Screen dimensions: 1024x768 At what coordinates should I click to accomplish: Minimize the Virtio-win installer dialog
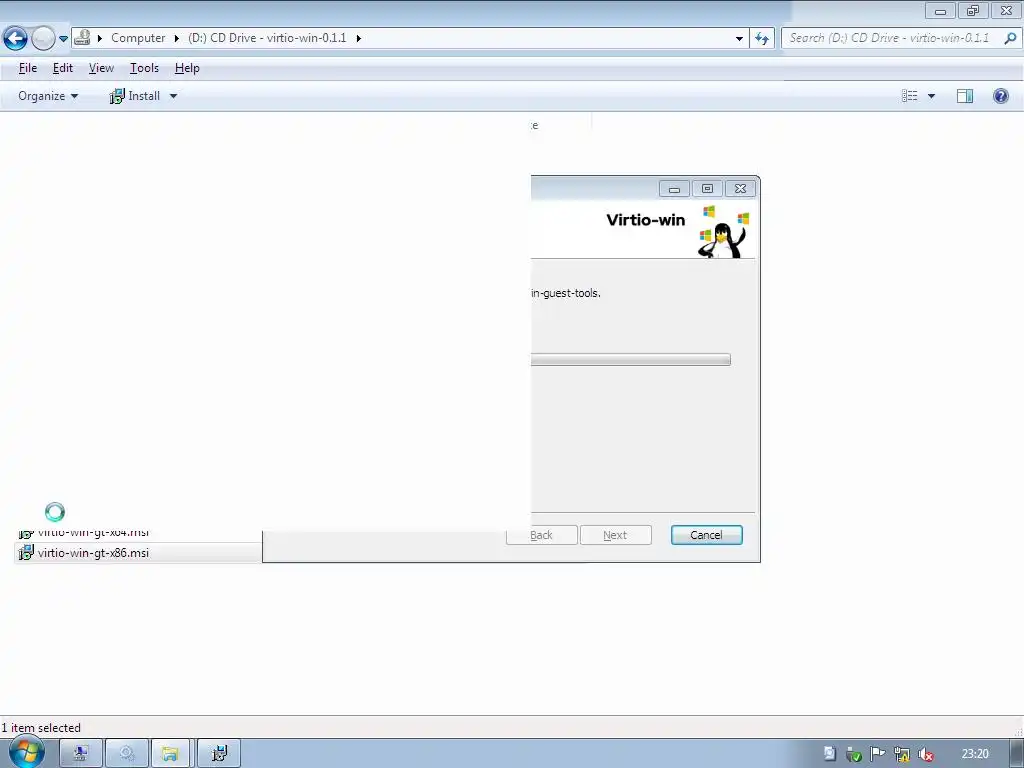point(674,189)
